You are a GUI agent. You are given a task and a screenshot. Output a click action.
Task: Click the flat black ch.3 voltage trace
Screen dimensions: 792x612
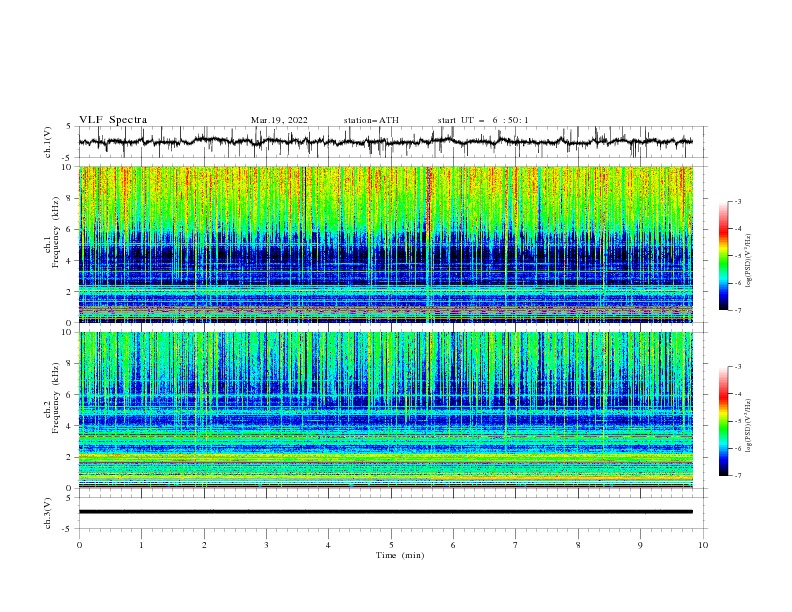point(385,512)
